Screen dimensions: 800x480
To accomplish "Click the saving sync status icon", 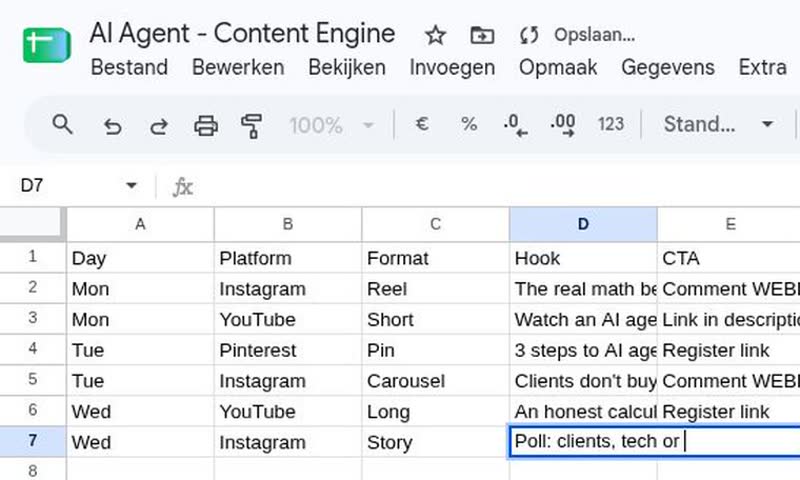I will click(529, 36).
